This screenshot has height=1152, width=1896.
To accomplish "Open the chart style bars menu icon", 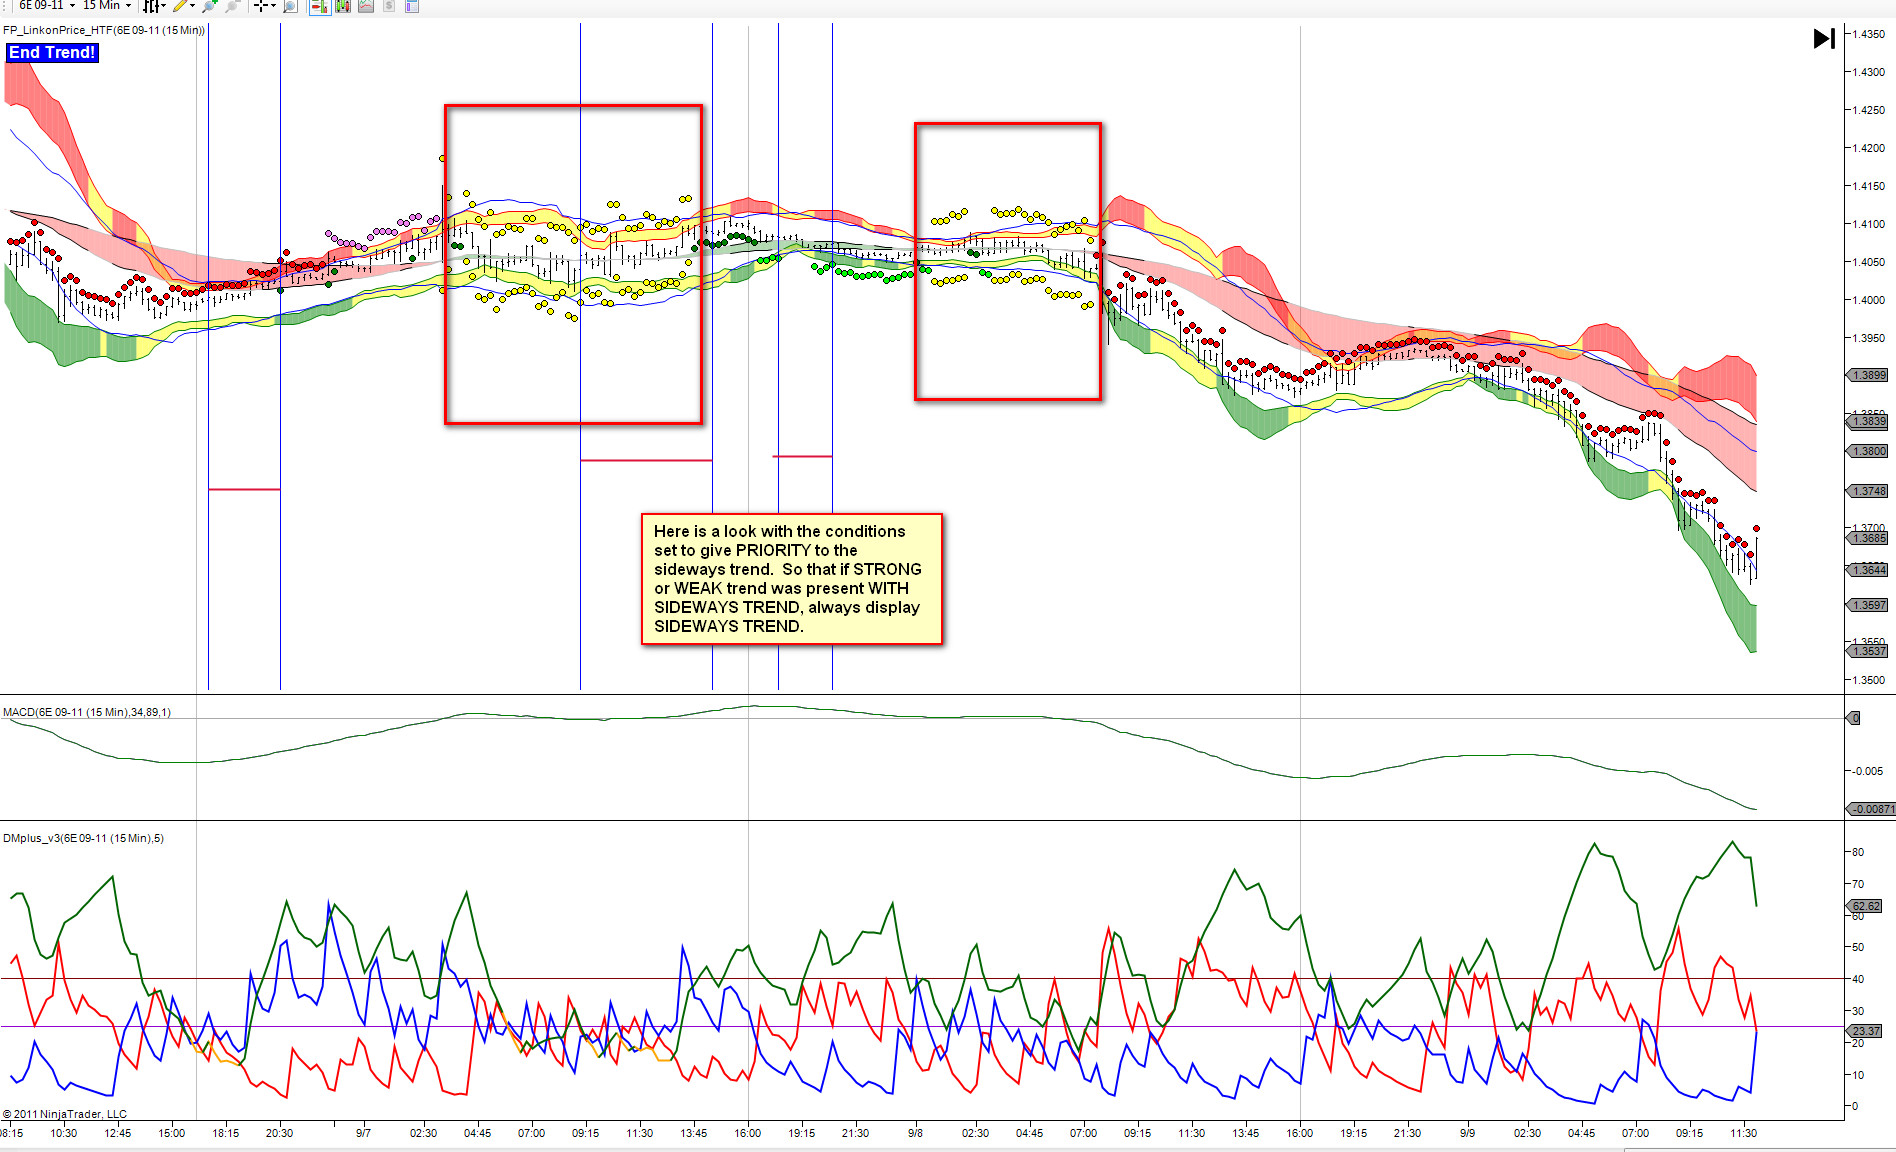I will 150,6.
